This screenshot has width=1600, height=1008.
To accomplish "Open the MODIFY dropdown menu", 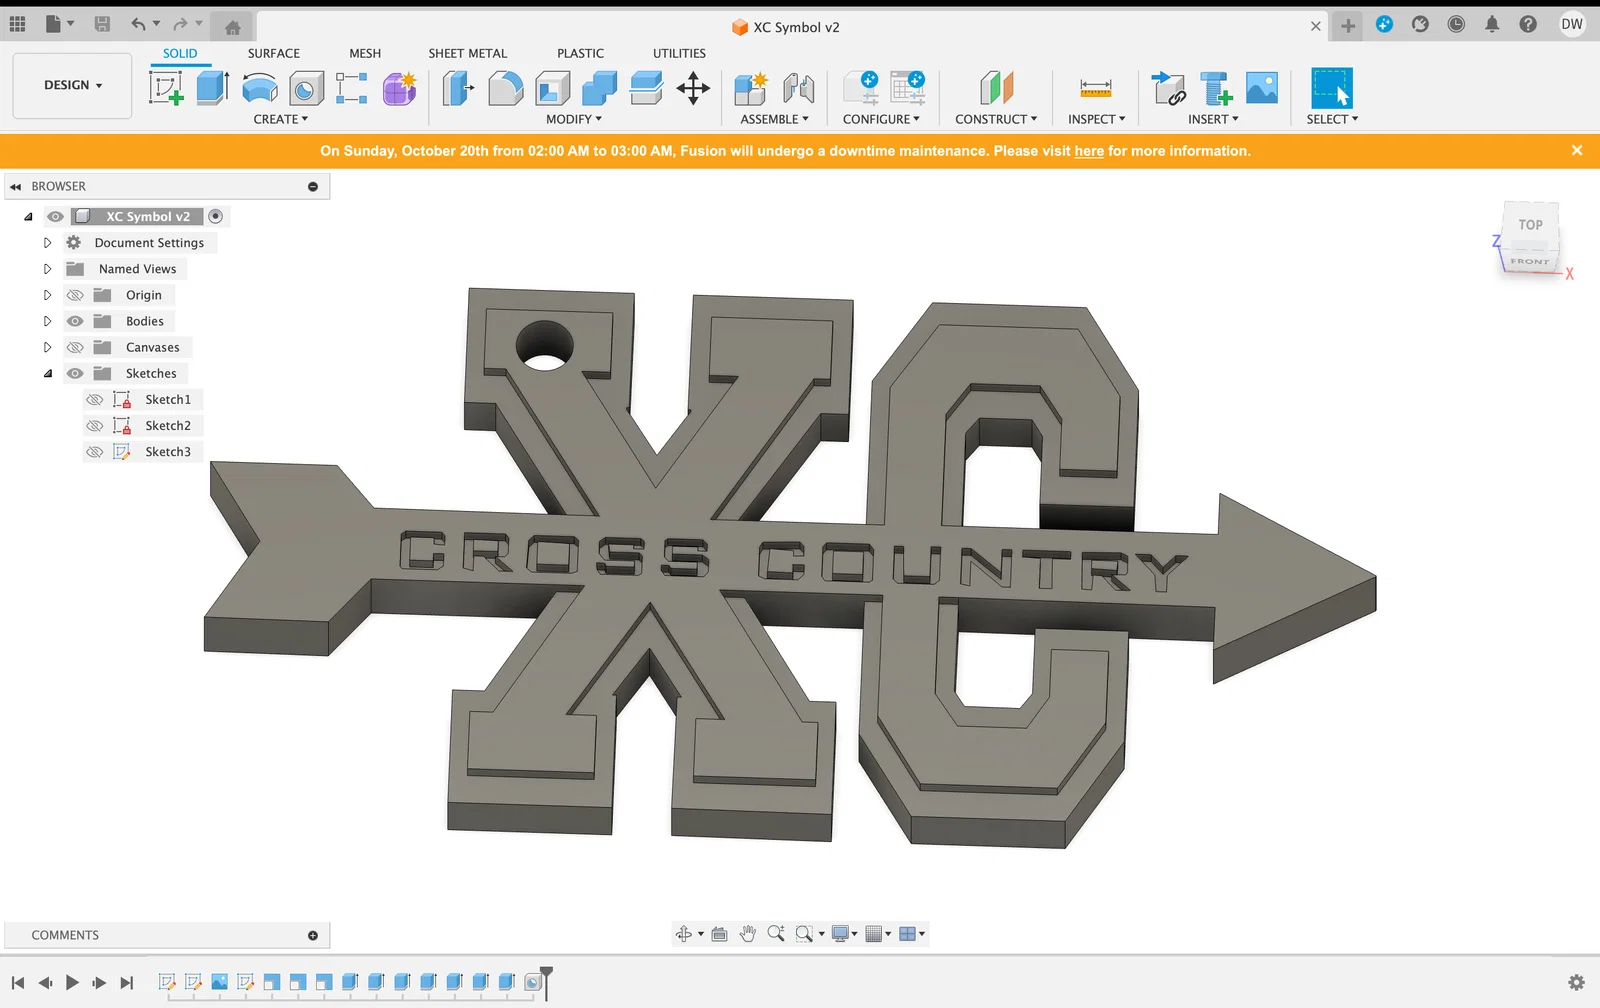I will (574, 119).
